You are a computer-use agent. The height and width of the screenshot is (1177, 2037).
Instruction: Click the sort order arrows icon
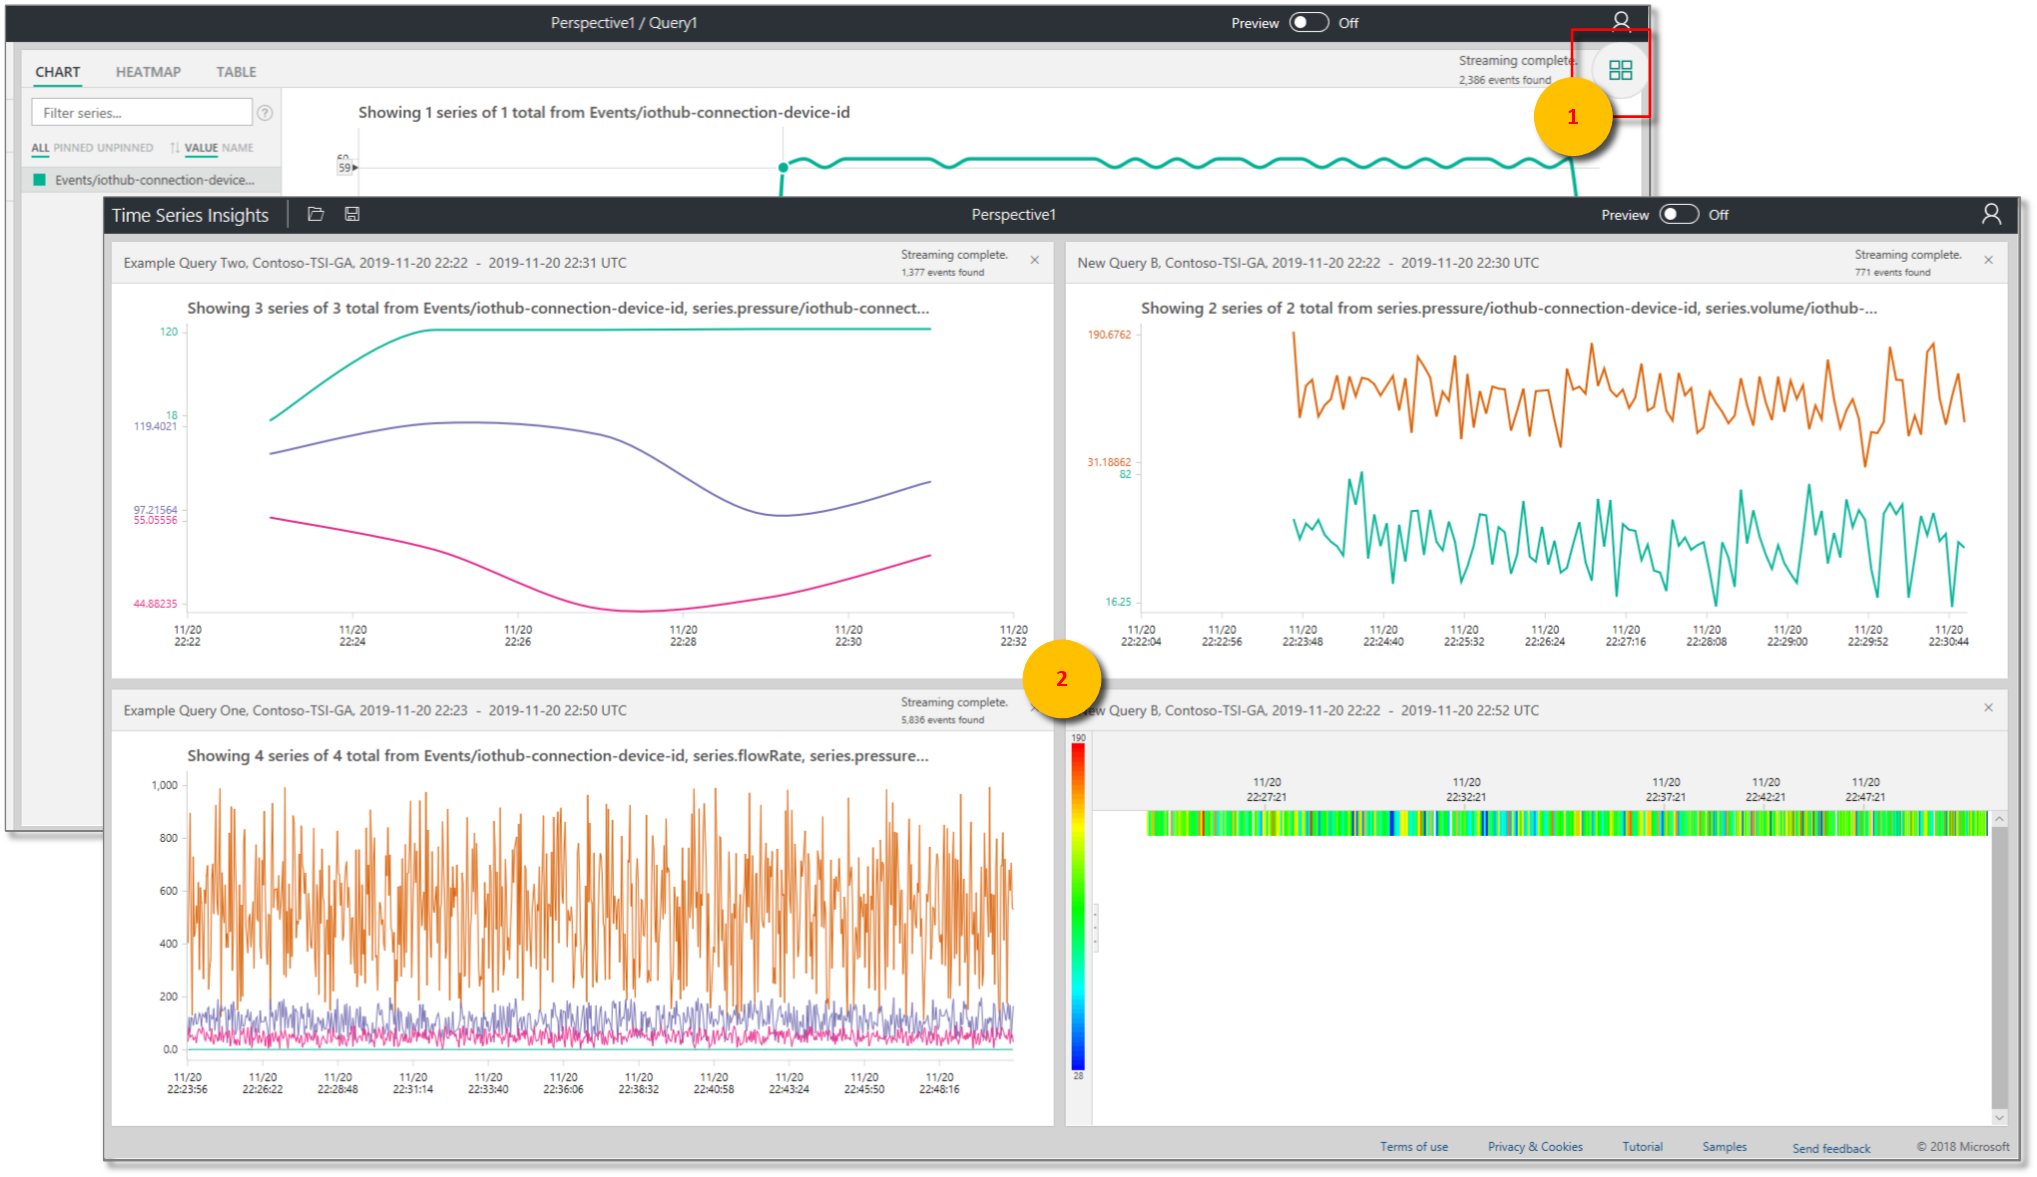tap(175, 148)
